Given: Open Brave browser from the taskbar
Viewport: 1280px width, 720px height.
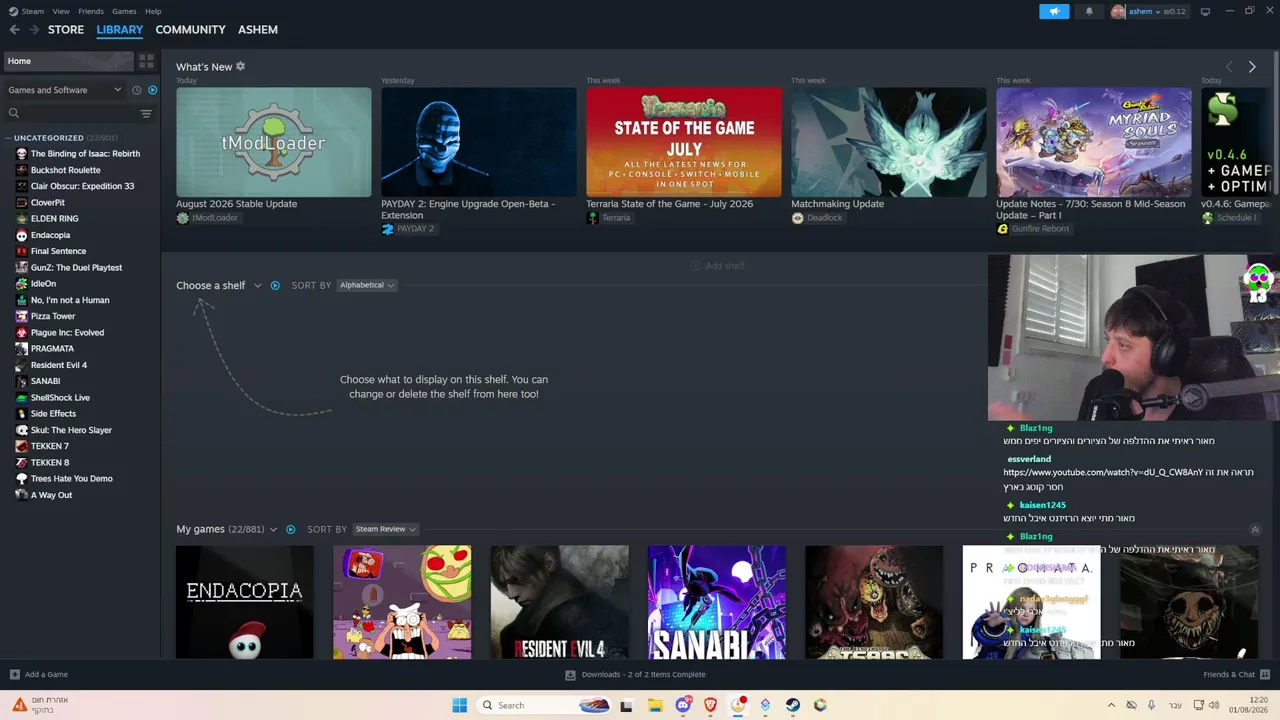Looking at the screenshot, I should (711, 705).
